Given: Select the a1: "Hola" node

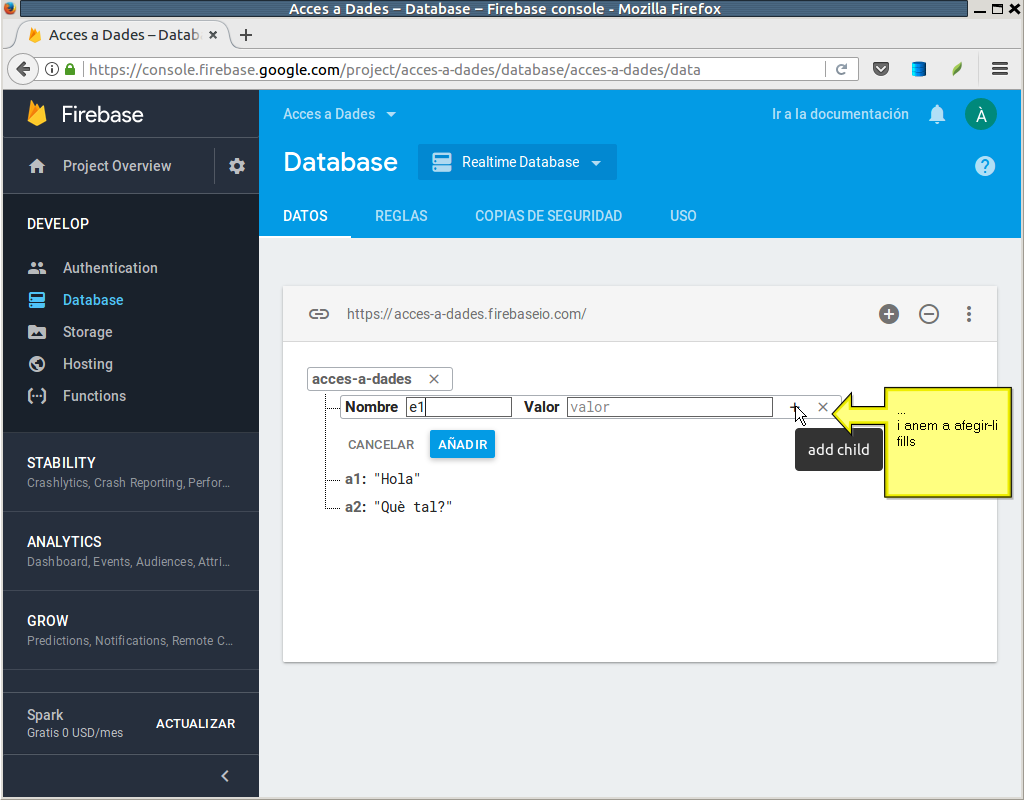Looking at the screenshot, I should point(382,479).
